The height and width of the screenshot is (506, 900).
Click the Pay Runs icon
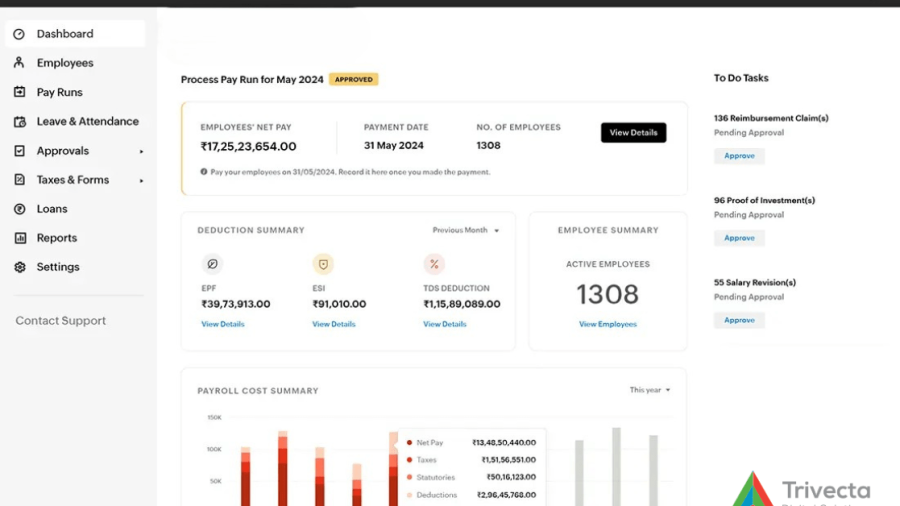point(19,92)
